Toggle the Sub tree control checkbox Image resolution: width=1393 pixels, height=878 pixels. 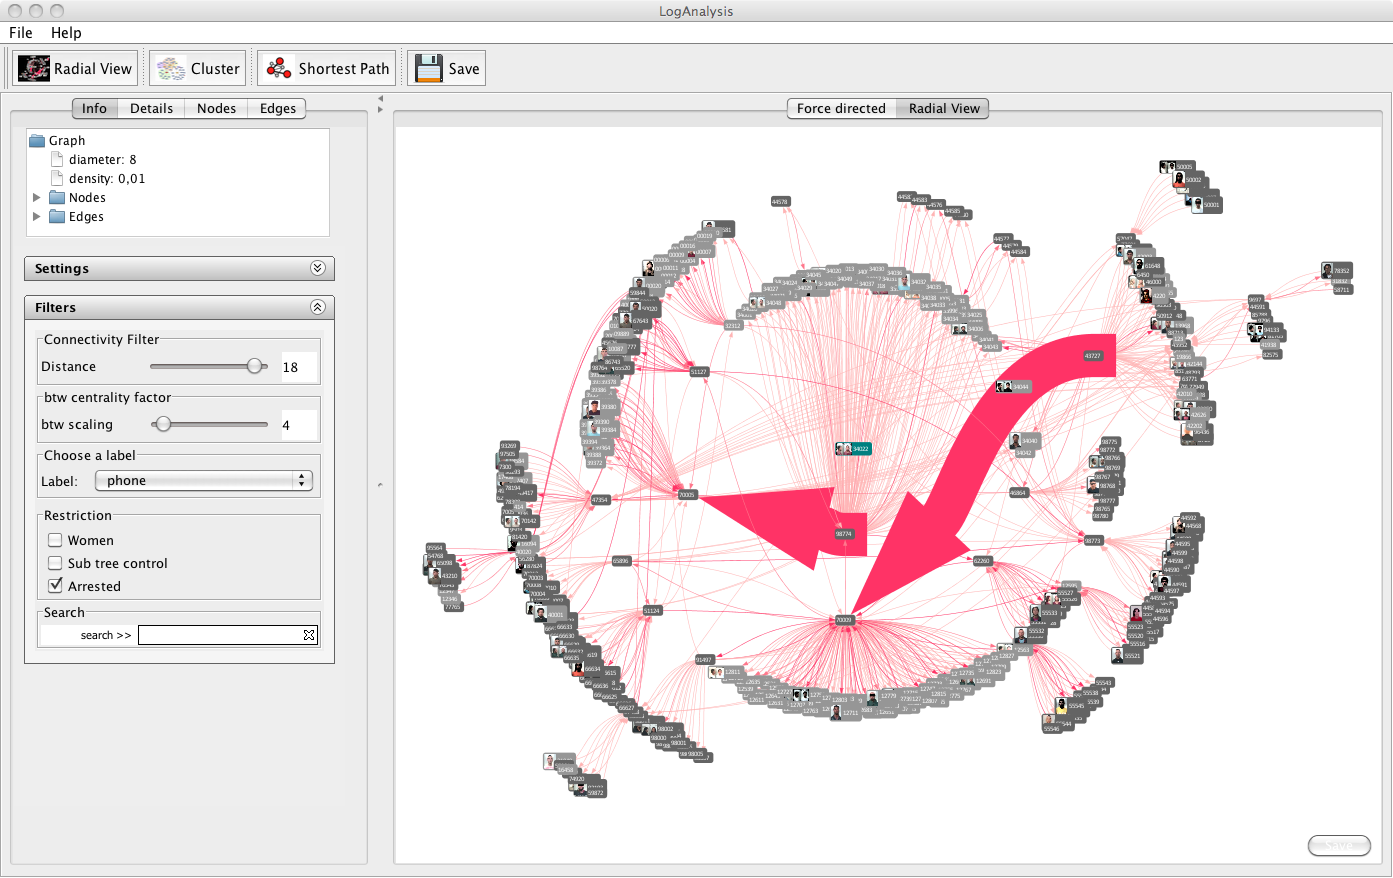coord(56,563)
